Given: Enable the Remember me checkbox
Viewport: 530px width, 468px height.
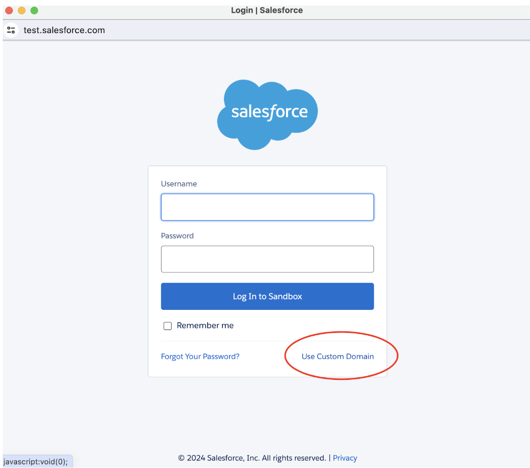Looking at the screenshot, I should coord(167,326).
